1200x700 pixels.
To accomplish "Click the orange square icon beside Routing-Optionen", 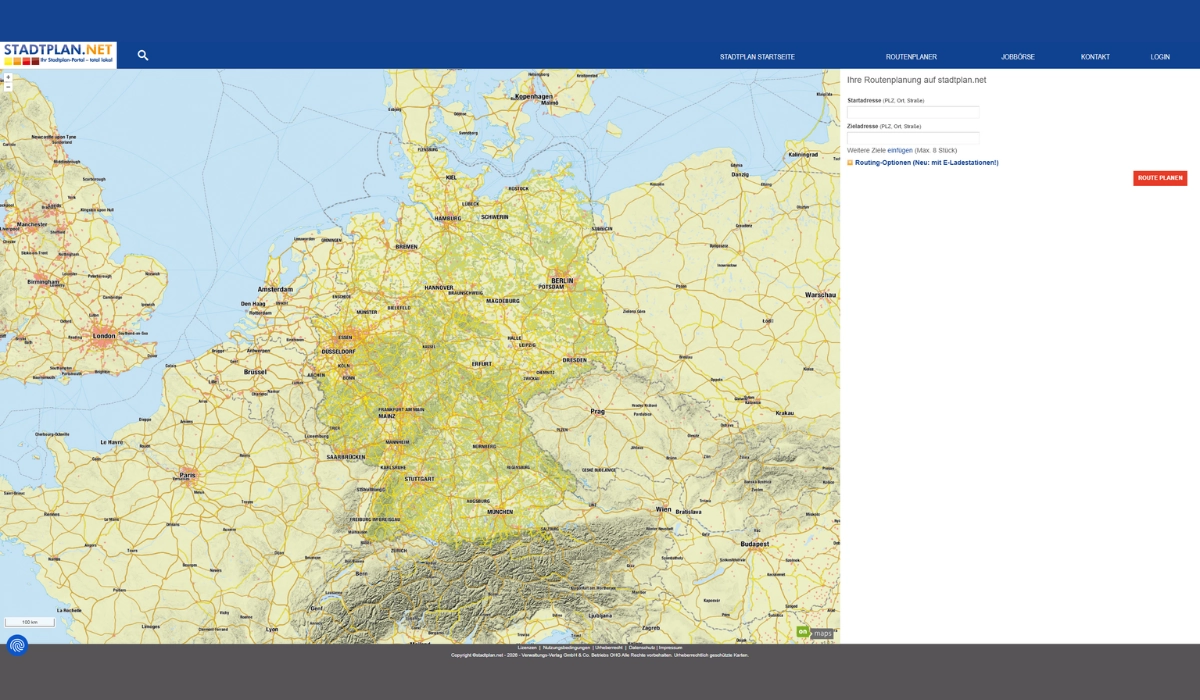I will point(849,160).
